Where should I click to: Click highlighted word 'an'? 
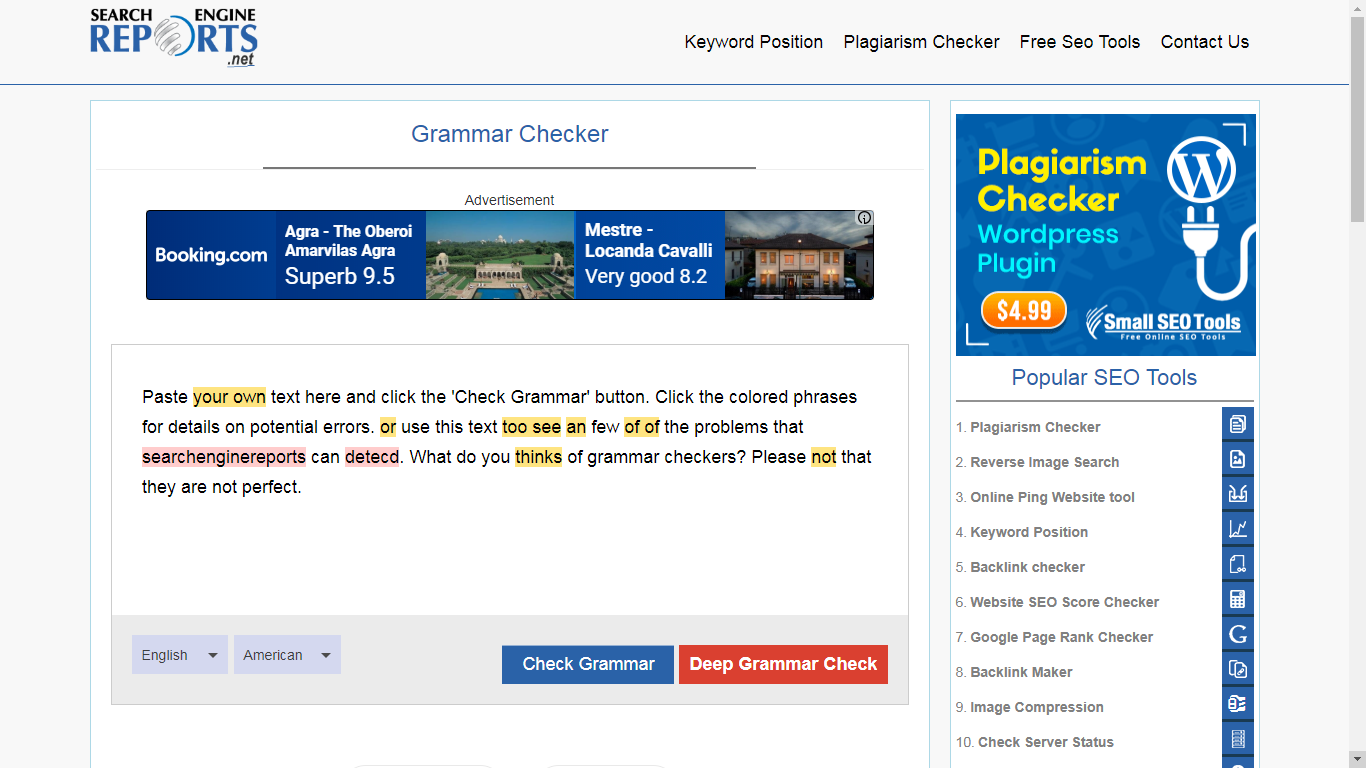tap(576, 427)
